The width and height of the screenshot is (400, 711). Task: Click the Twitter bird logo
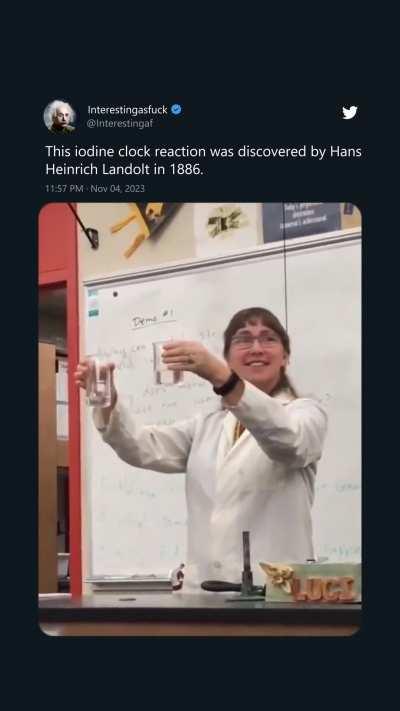tap(350, 112)
